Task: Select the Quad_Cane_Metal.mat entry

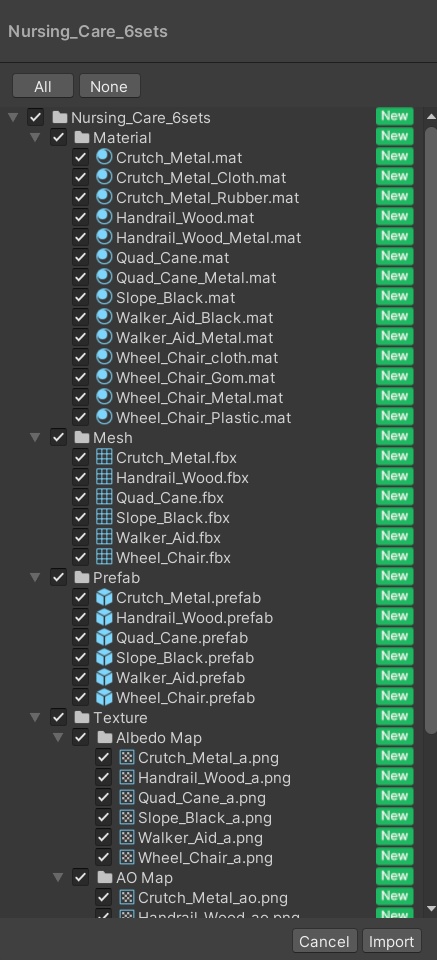Action: [x=196, y=277]
